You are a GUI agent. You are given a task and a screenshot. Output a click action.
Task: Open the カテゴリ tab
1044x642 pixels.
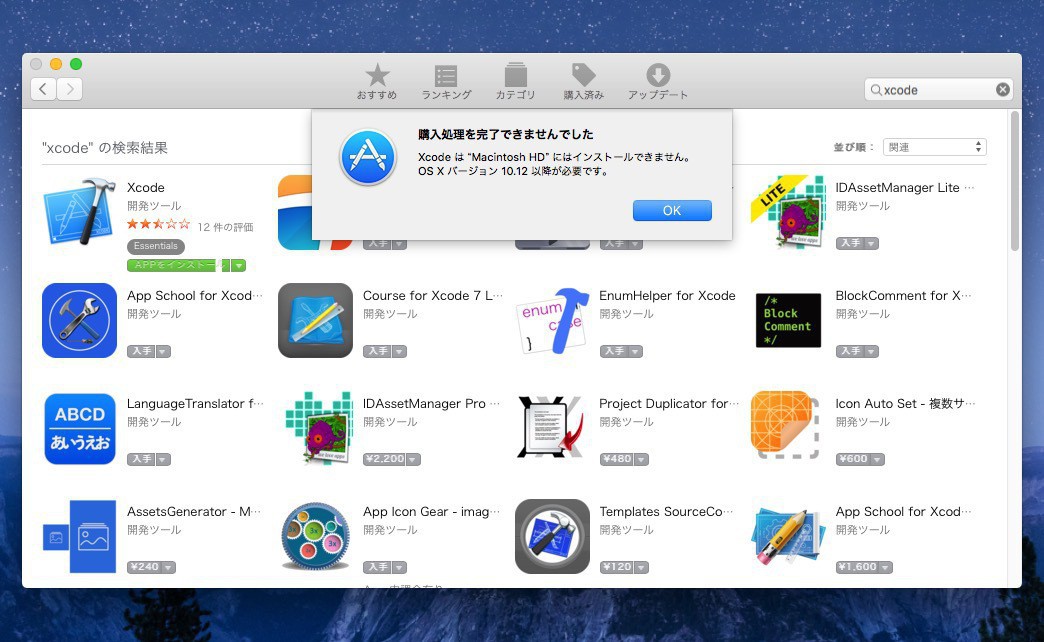coord(515,82)
